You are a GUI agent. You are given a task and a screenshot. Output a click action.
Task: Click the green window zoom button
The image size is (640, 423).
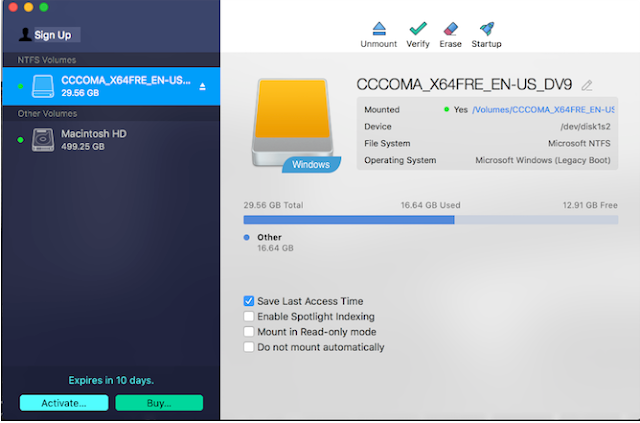point(44,7)
